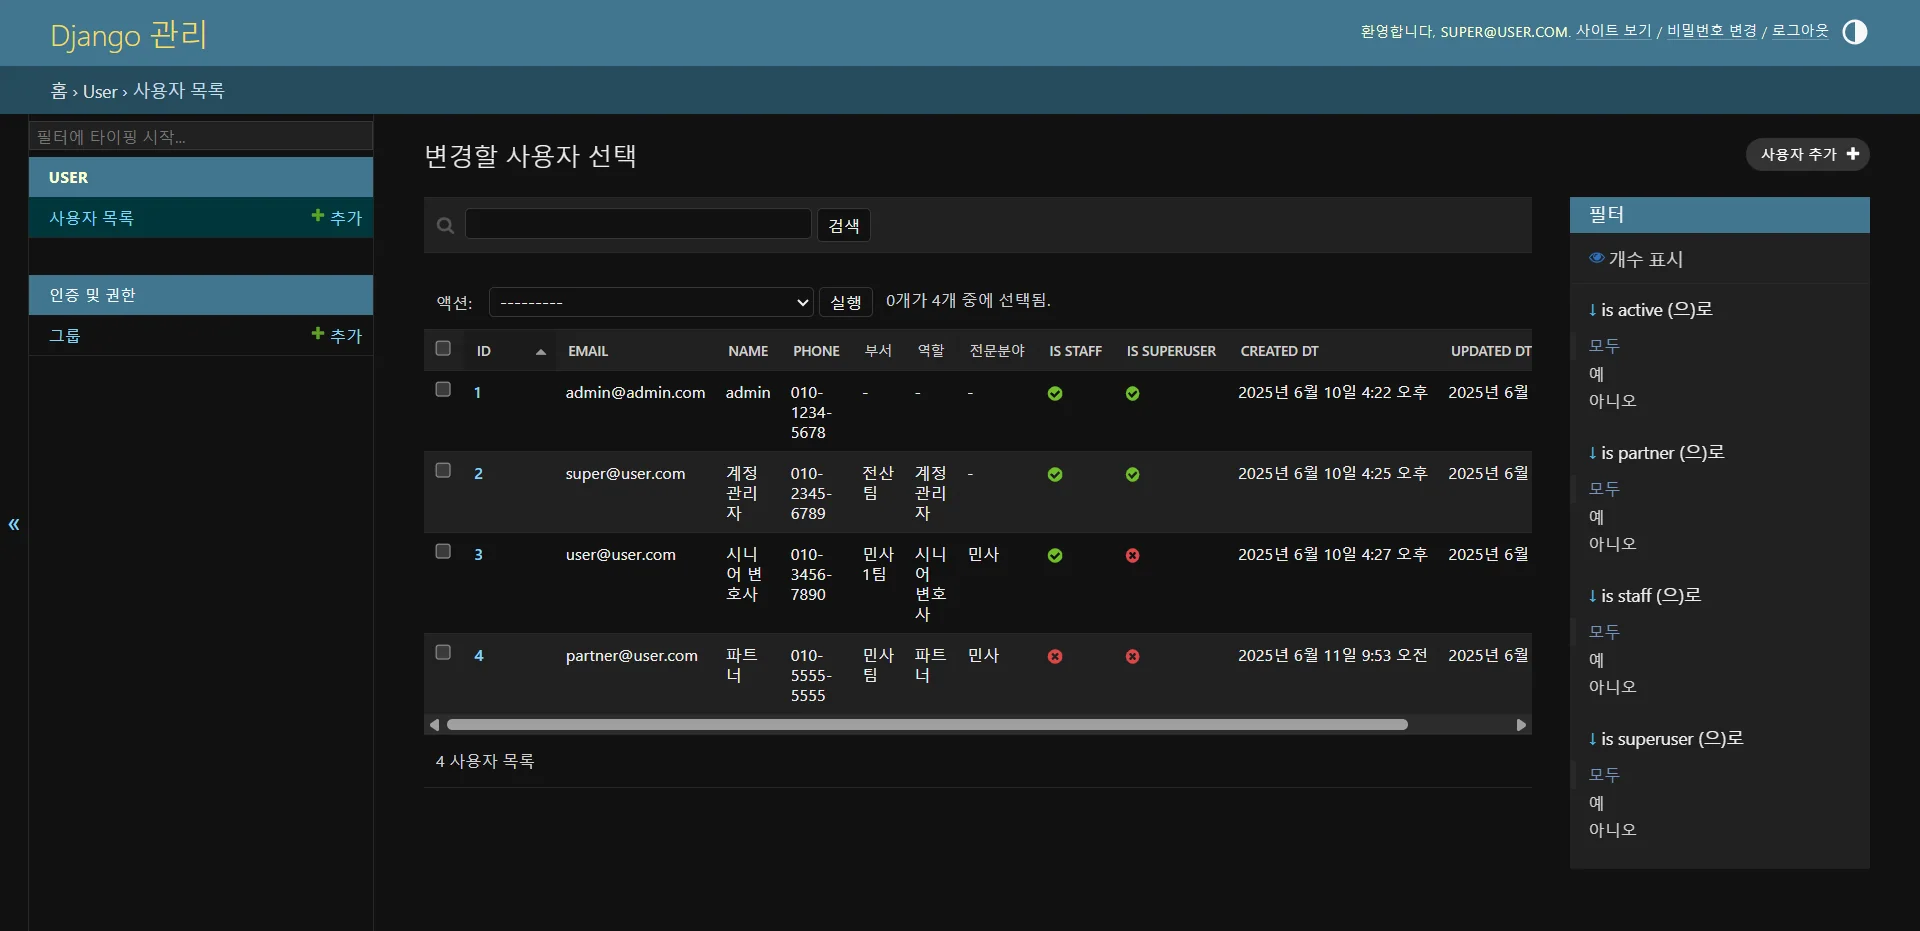
Task: Click the 실행 button
Action: [846, 302]
